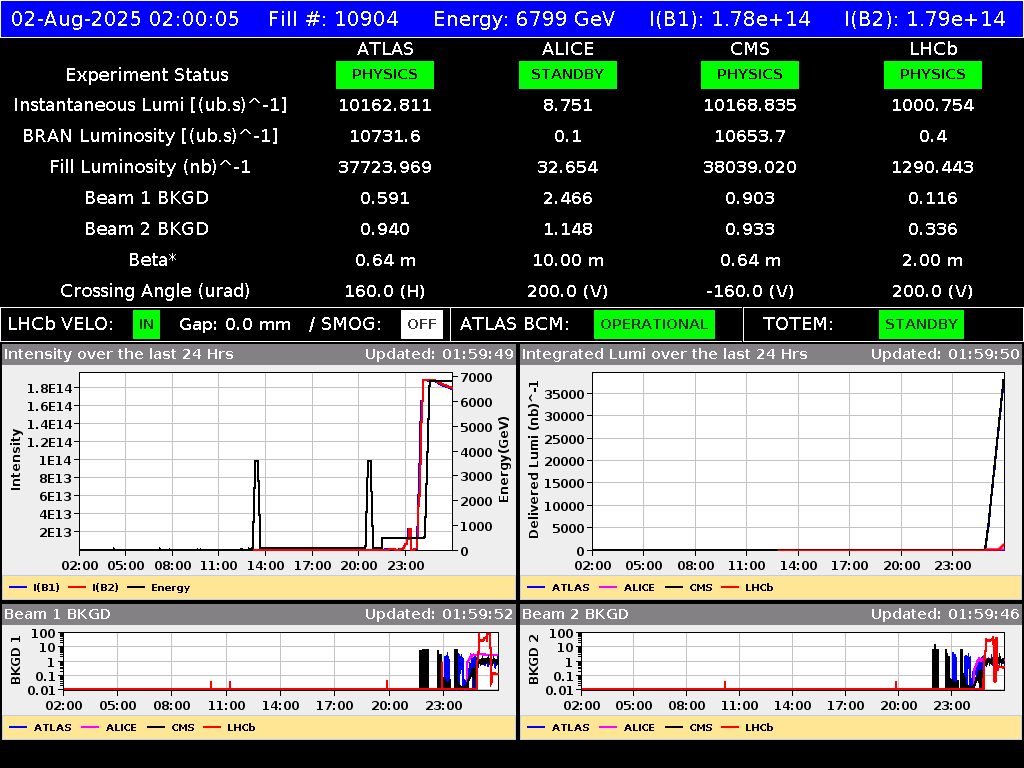
Task: Click ALICE legend entry in Beam 2 BKGD chart
Action: point(627,727)
